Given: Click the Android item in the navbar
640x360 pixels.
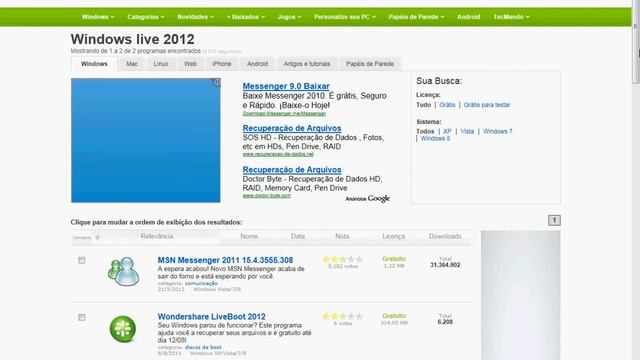Looking at the screenshot, I should [x=469, y=17].
